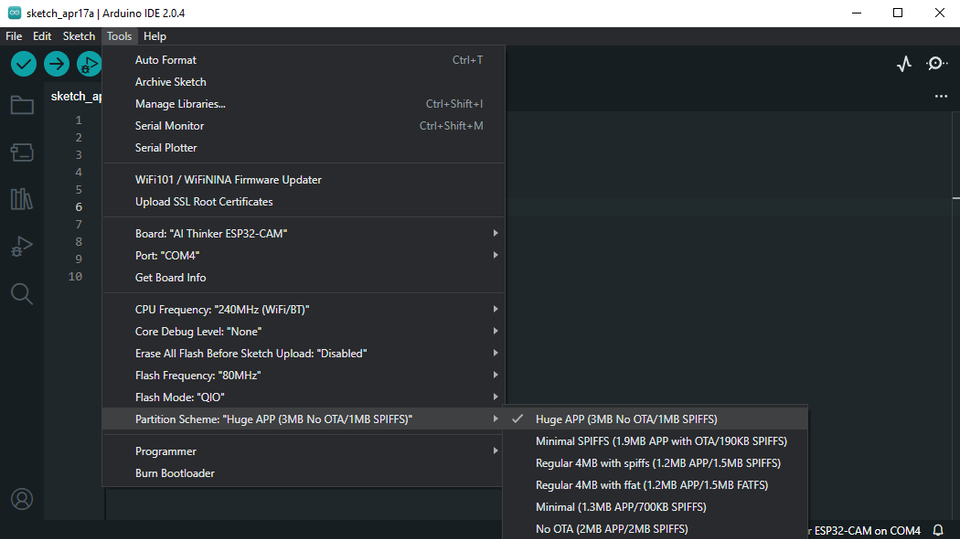This screenshot has height=539, width=960.
Task: Open the Sketchbook folder sidebar icon
Action: 21,105
